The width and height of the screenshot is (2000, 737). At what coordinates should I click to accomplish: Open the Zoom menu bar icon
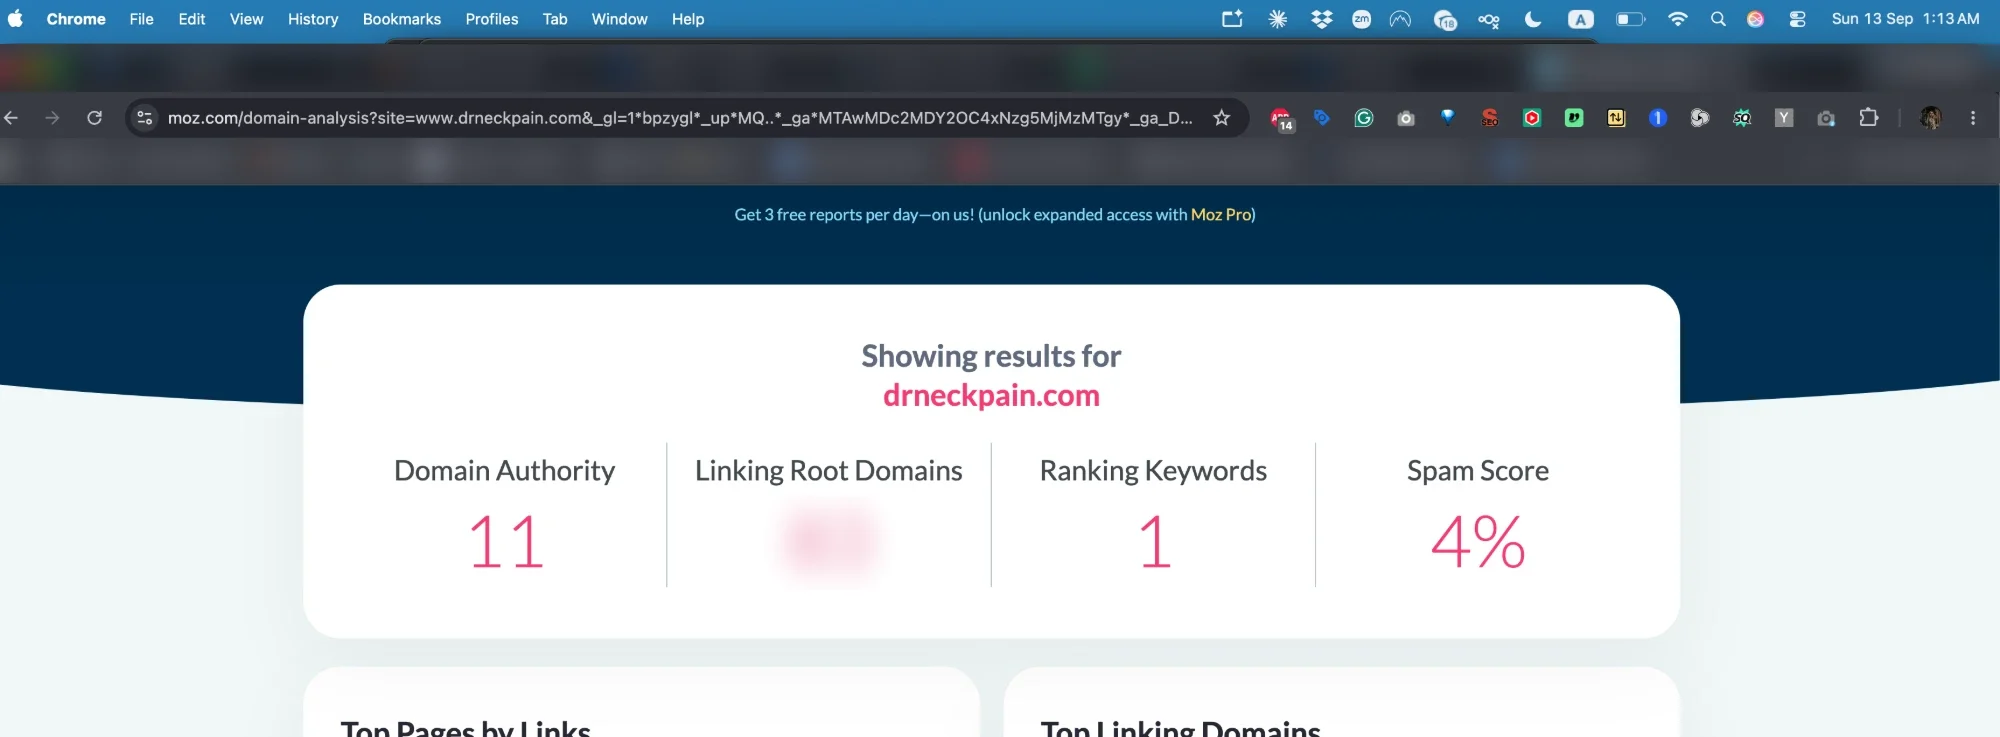click(x=1361, y=19)
